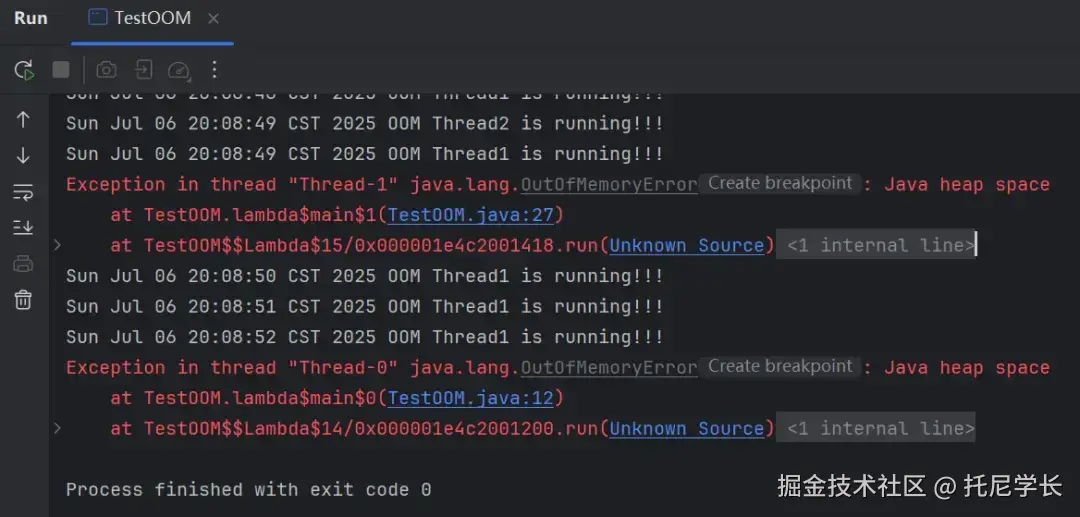This screenshot has height=517, width=1080.
Task: Expand folded chevron beside Lambda$15 line
Action: point(58,245)
